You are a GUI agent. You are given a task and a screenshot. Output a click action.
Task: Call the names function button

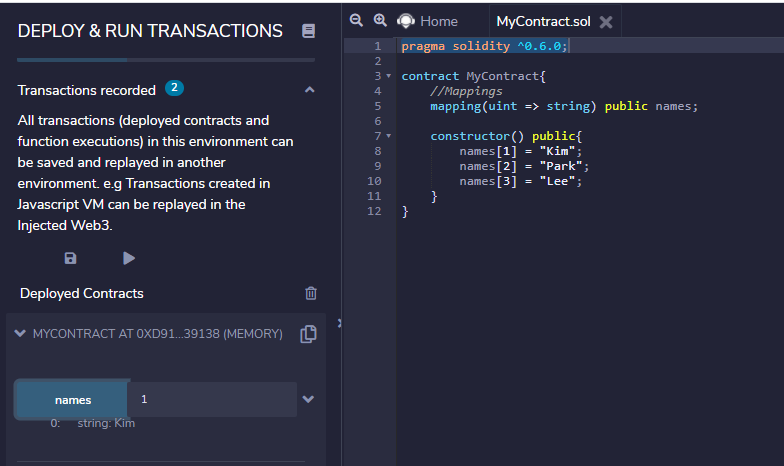click(x=72, y=400)
